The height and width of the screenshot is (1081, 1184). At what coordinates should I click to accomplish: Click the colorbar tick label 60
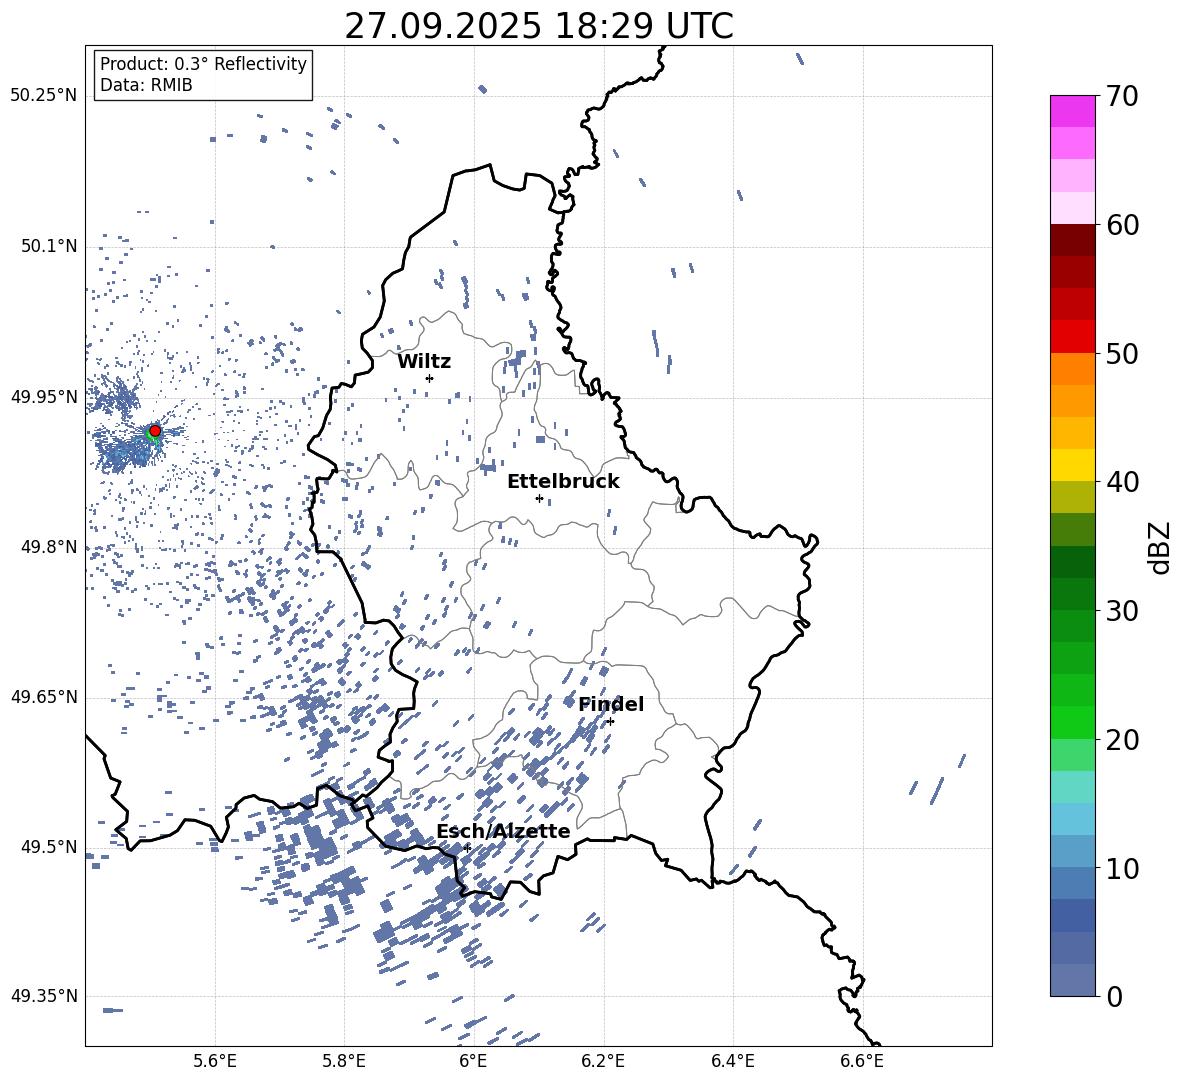(x=1122, y=225)
